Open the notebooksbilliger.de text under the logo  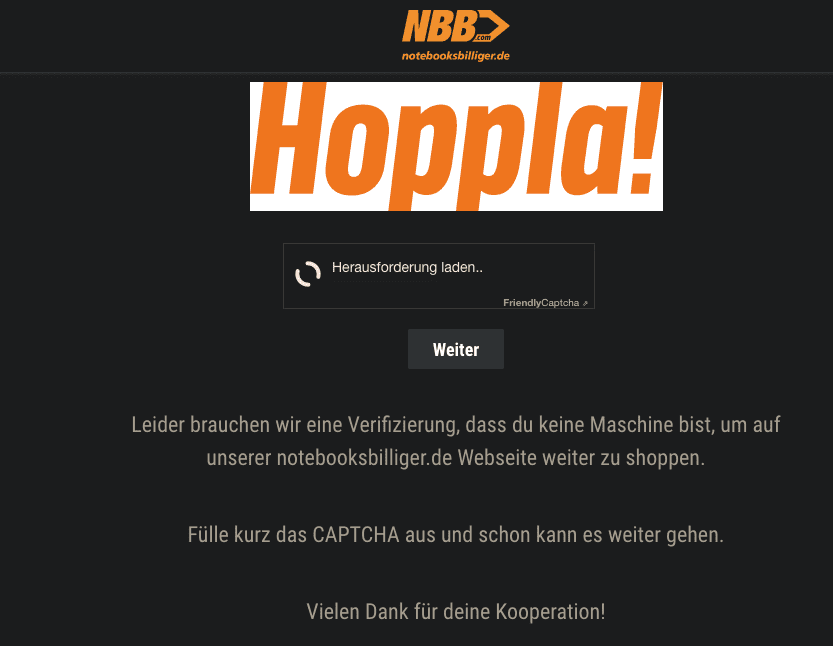[456, 56]
